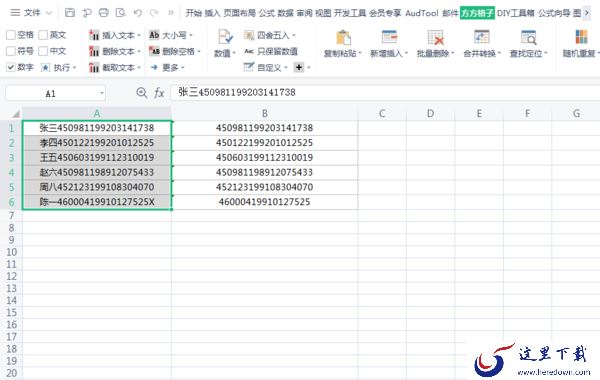Expand the 四舍五入 dropdown arrow

click(x=294, y=36)
